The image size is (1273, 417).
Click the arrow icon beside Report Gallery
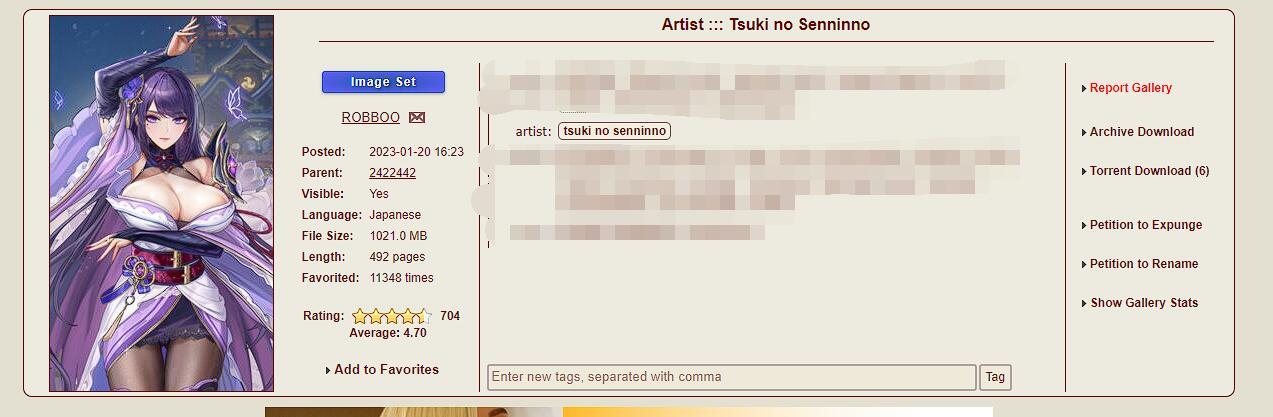[1084, 89]
